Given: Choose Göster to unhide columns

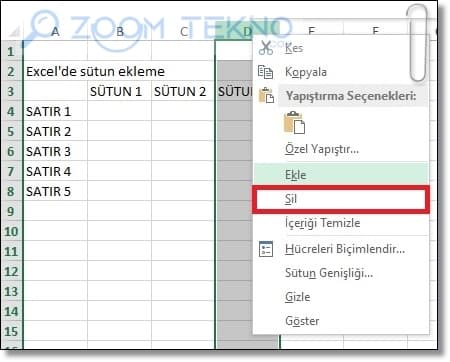Looking at the screenshot, I should coord(341,321).
